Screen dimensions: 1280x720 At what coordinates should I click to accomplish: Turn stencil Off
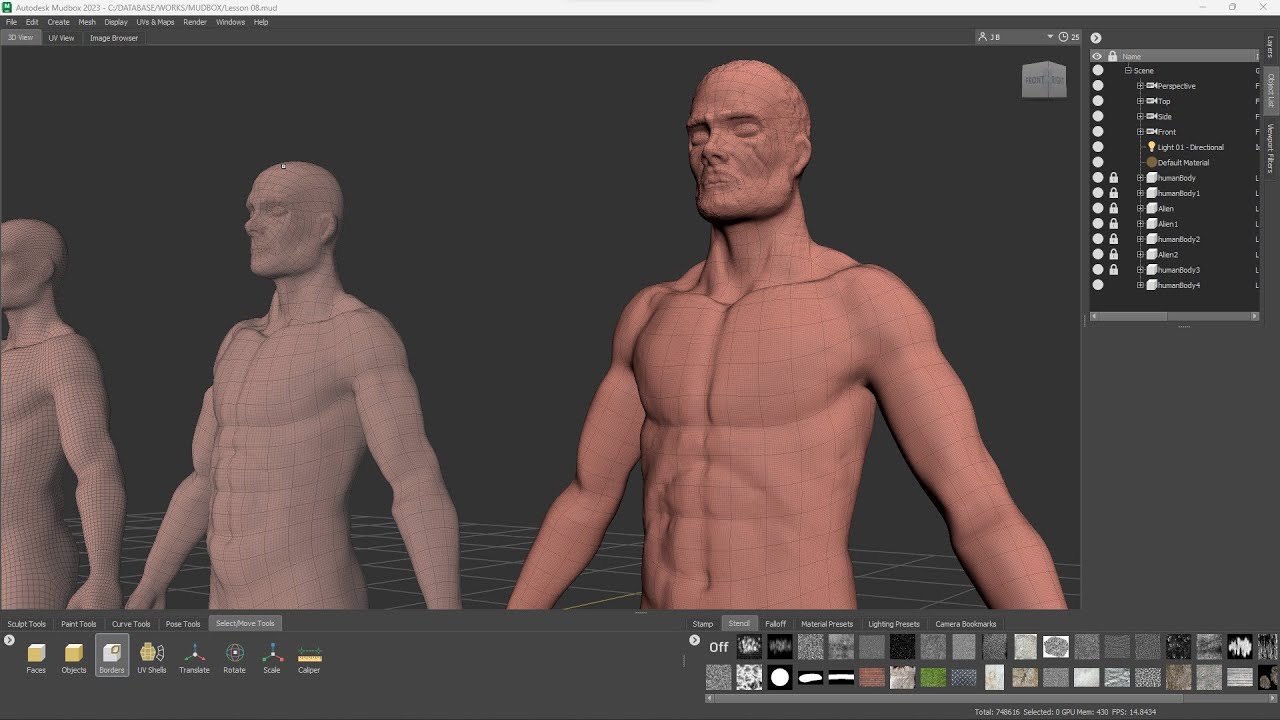click(x=719, y=647)
